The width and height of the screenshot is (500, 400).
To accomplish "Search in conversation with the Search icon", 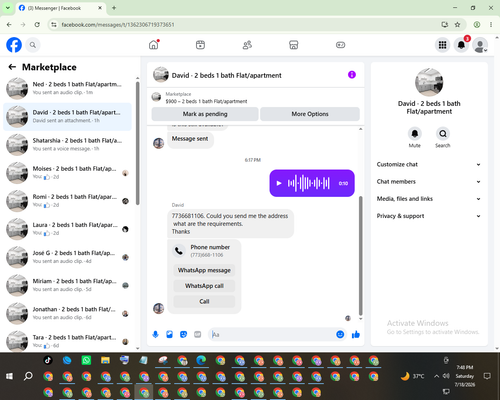I will 443,134.
